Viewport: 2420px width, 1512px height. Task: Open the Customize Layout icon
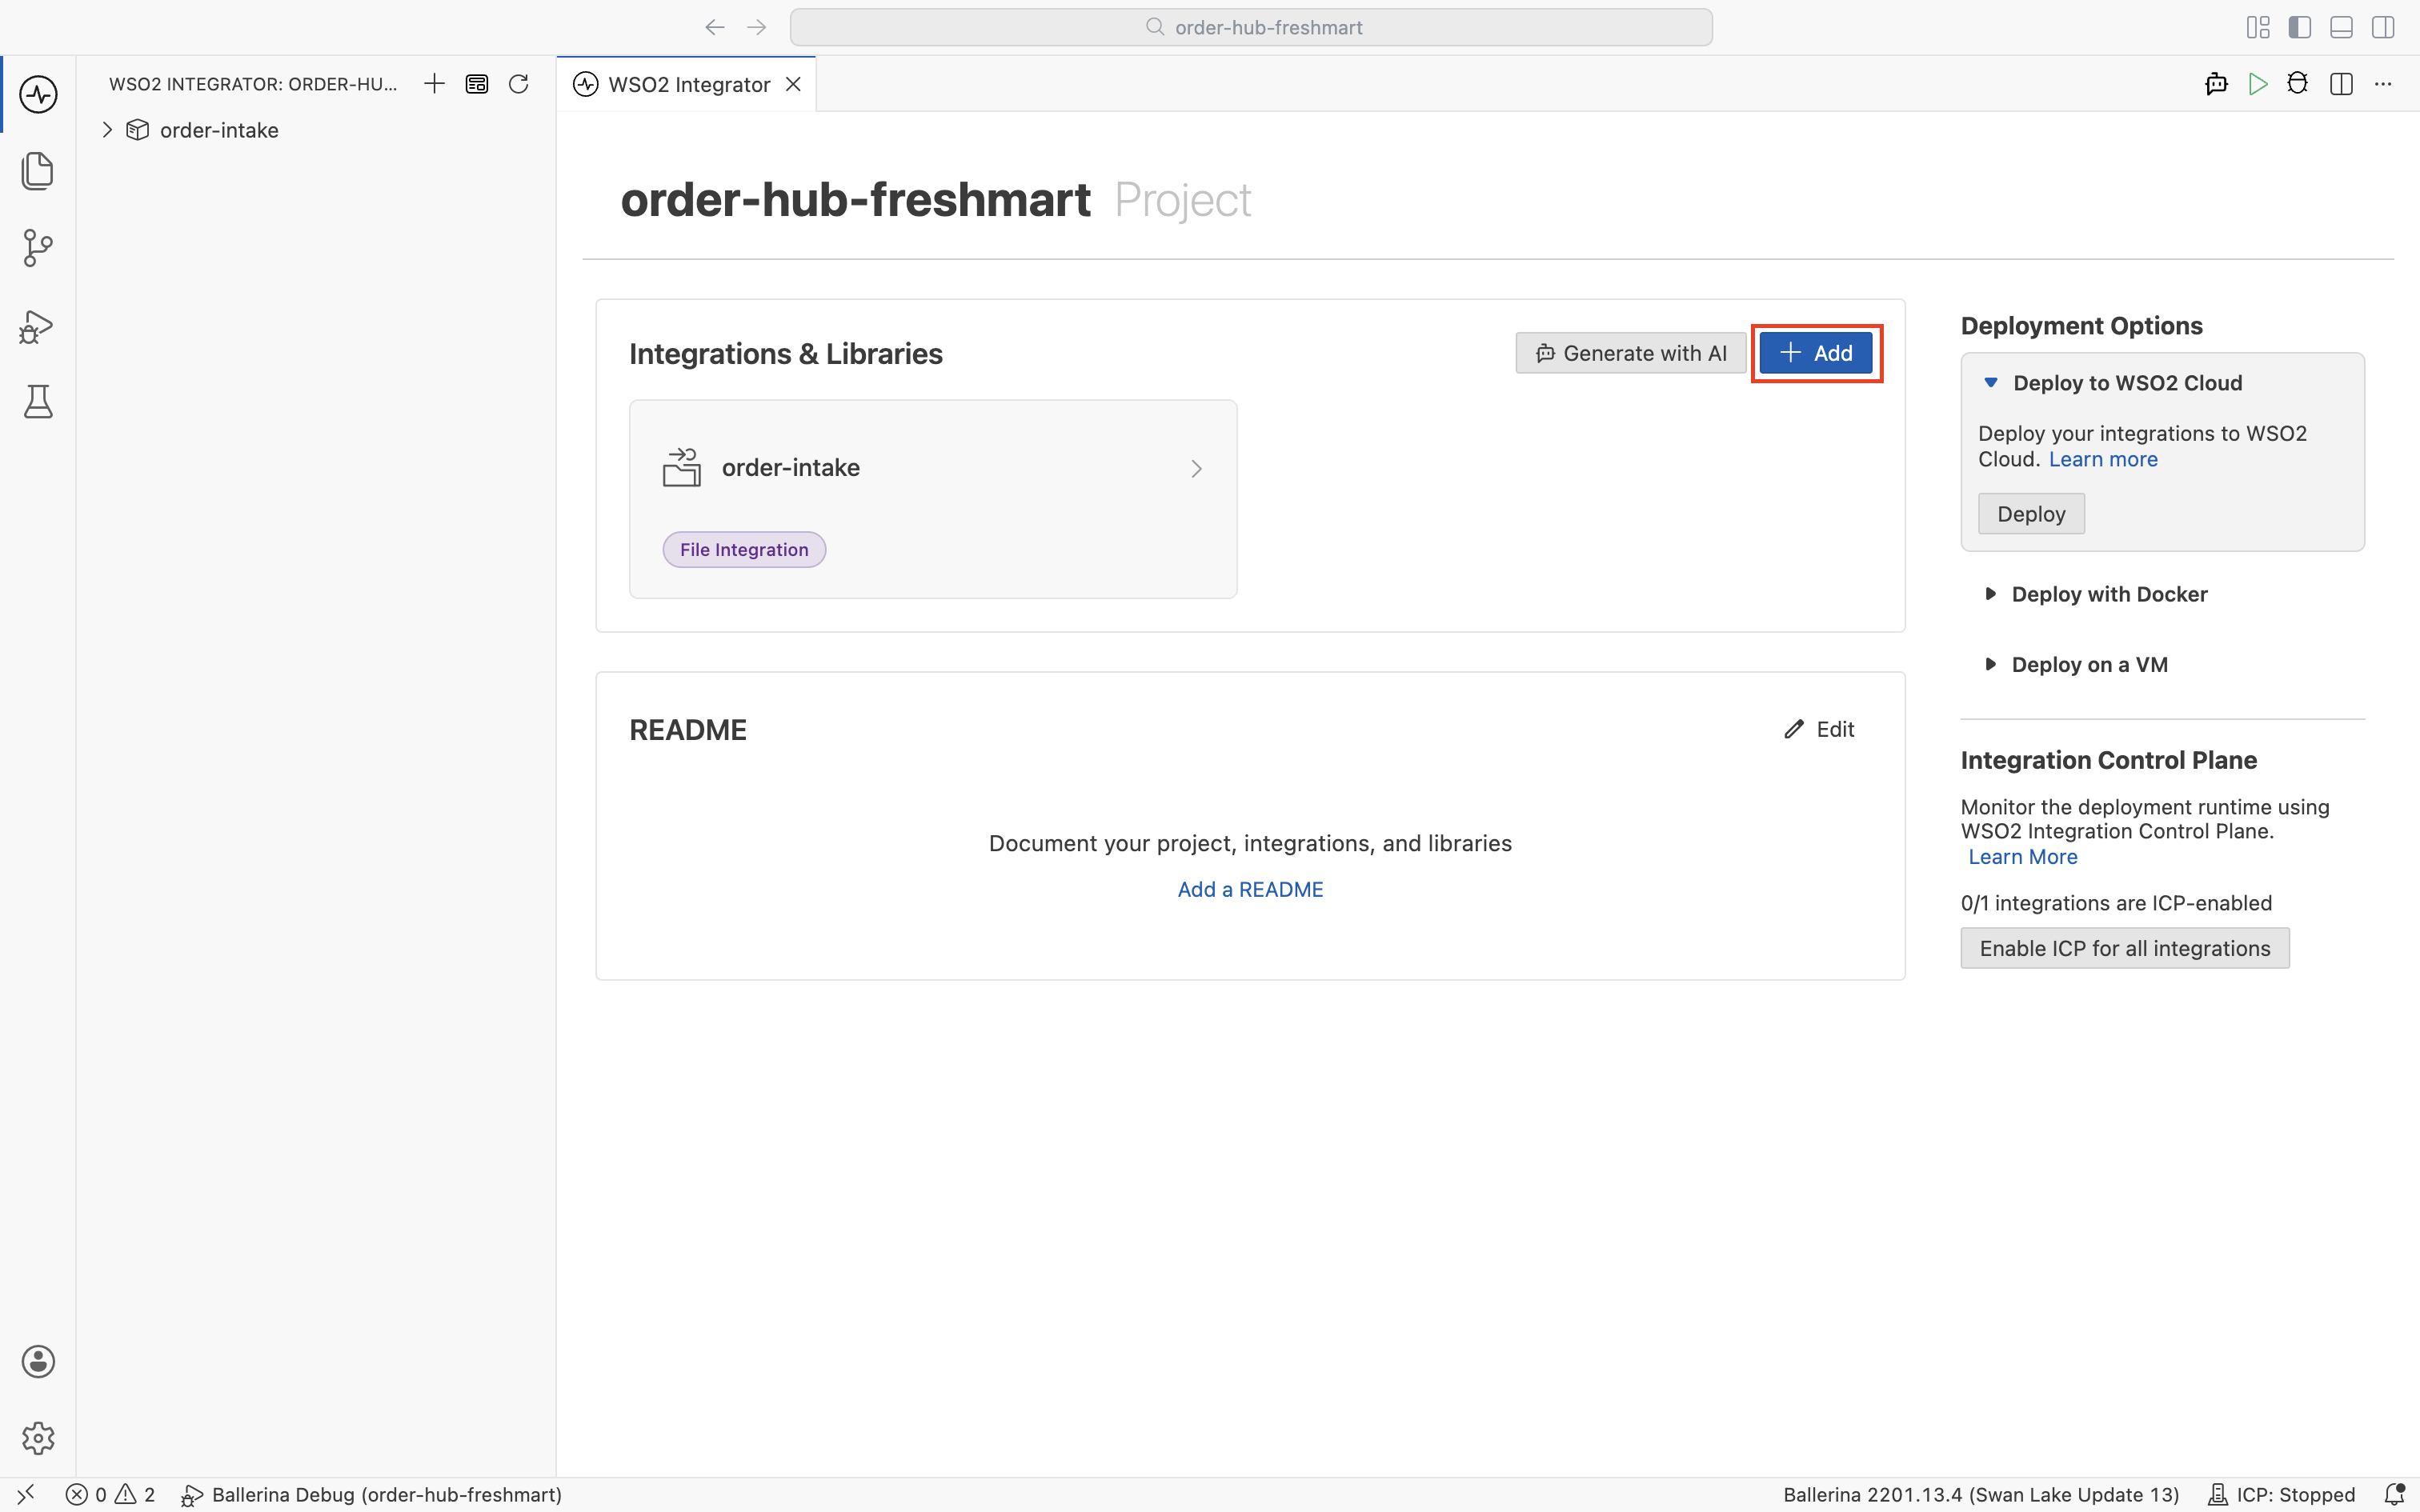click(2258, 27)
